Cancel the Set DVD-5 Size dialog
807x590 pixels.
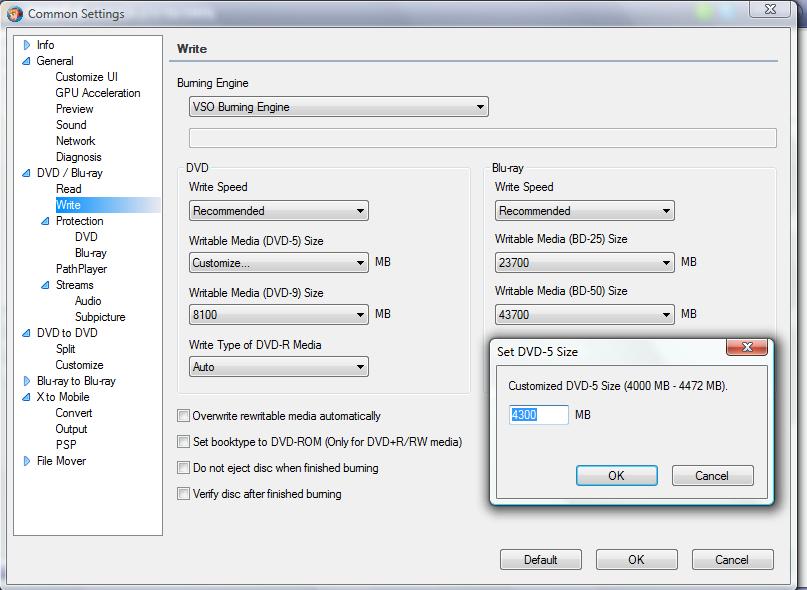pyautogui.click(x=712, y=475)
